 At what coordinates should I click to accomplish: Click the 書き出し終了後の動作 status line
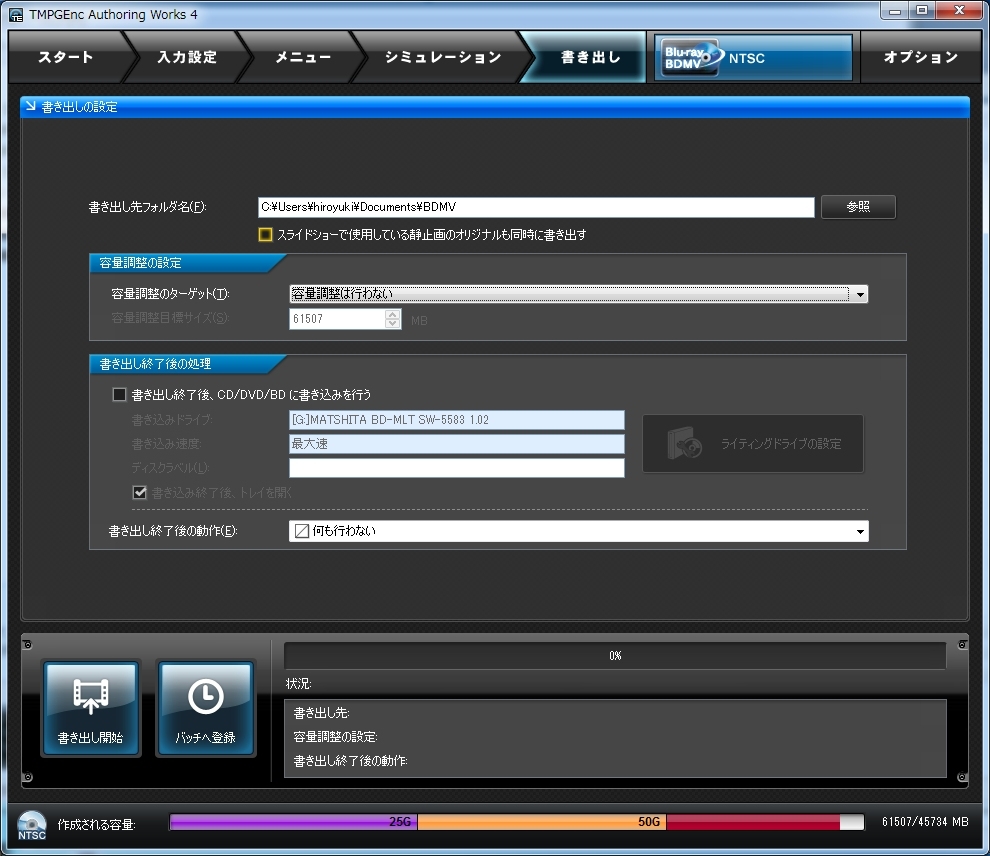pyautogui.click(x=350, y=761)
